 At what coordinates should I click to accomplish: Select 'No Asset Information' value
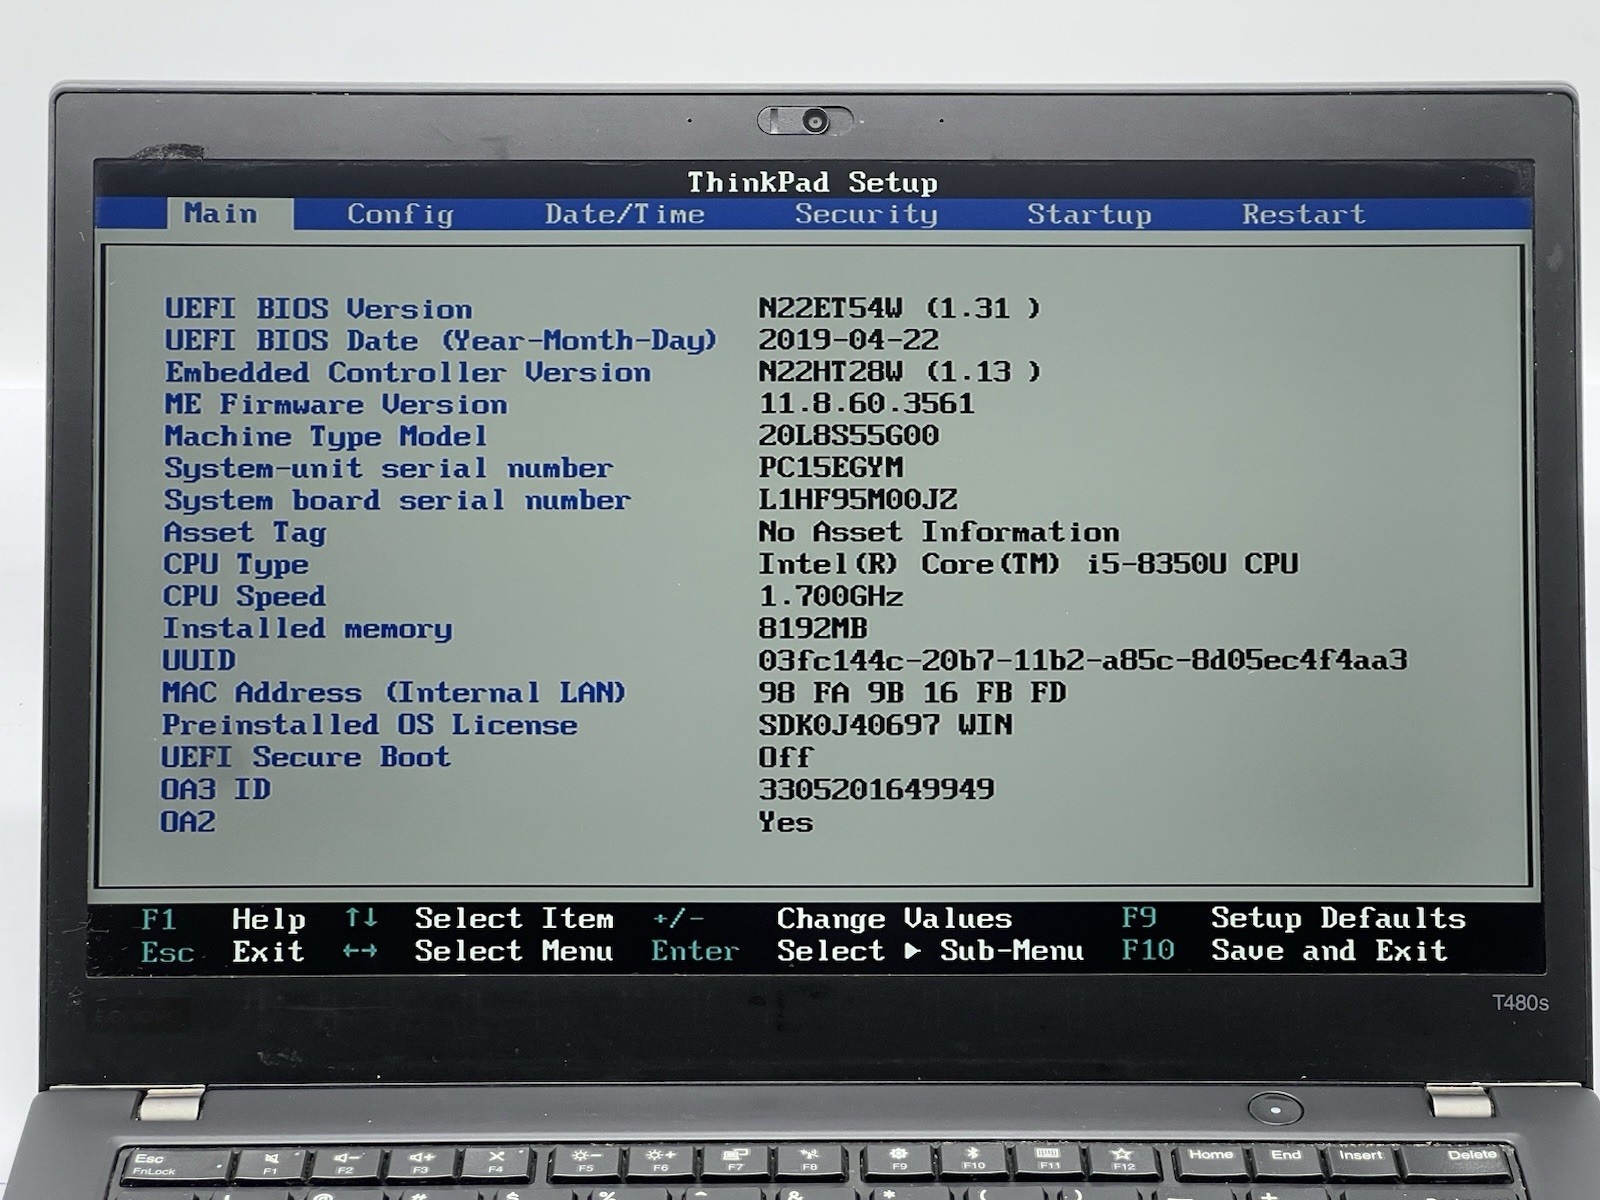(x=938, y=531)
